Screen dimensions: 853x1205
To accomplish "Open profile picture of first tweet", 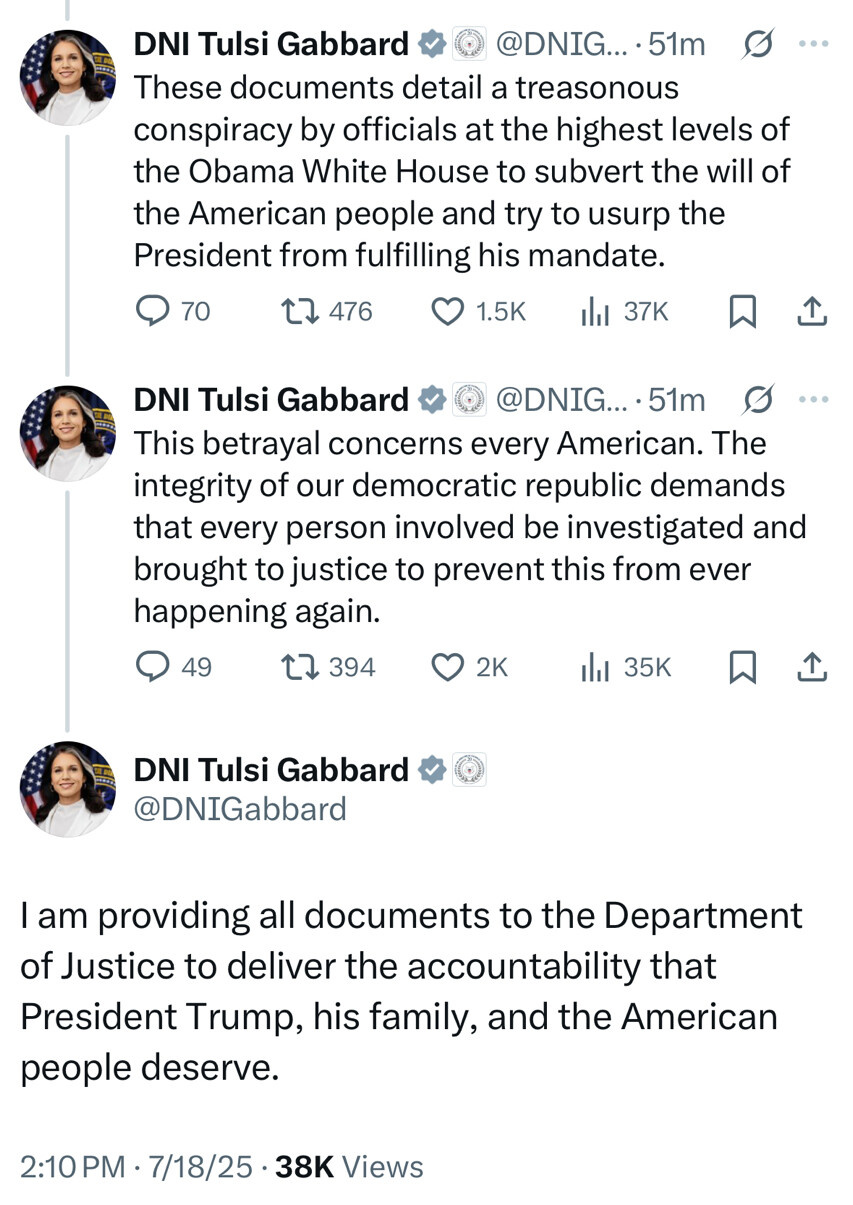I will click(x=68, y=77).
